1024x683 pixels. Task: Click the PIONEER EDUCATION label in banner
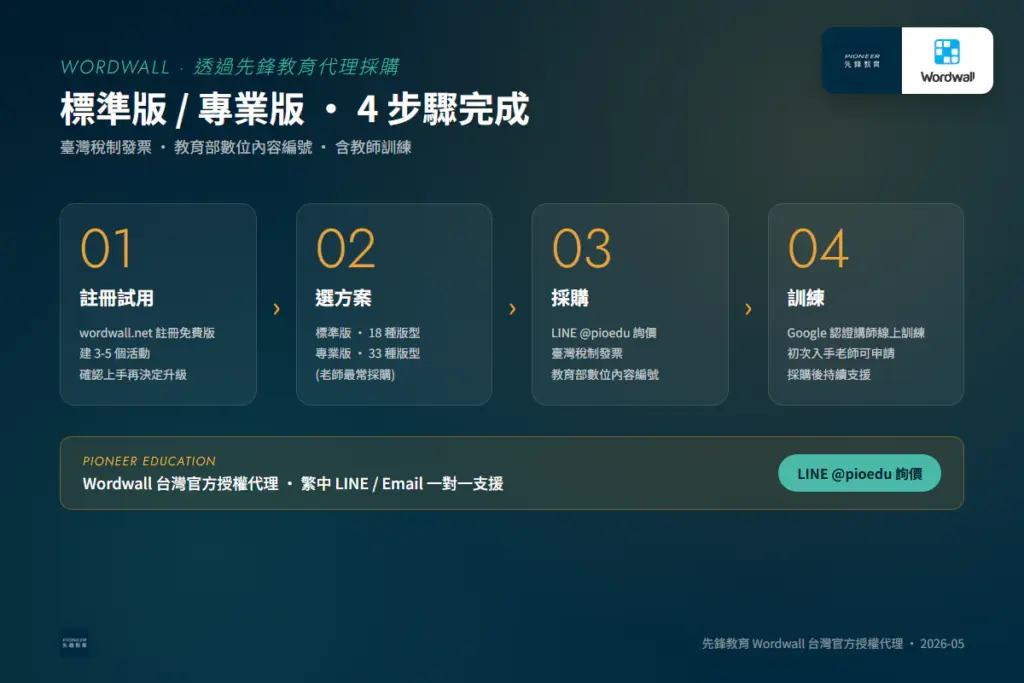coord(149,461)
